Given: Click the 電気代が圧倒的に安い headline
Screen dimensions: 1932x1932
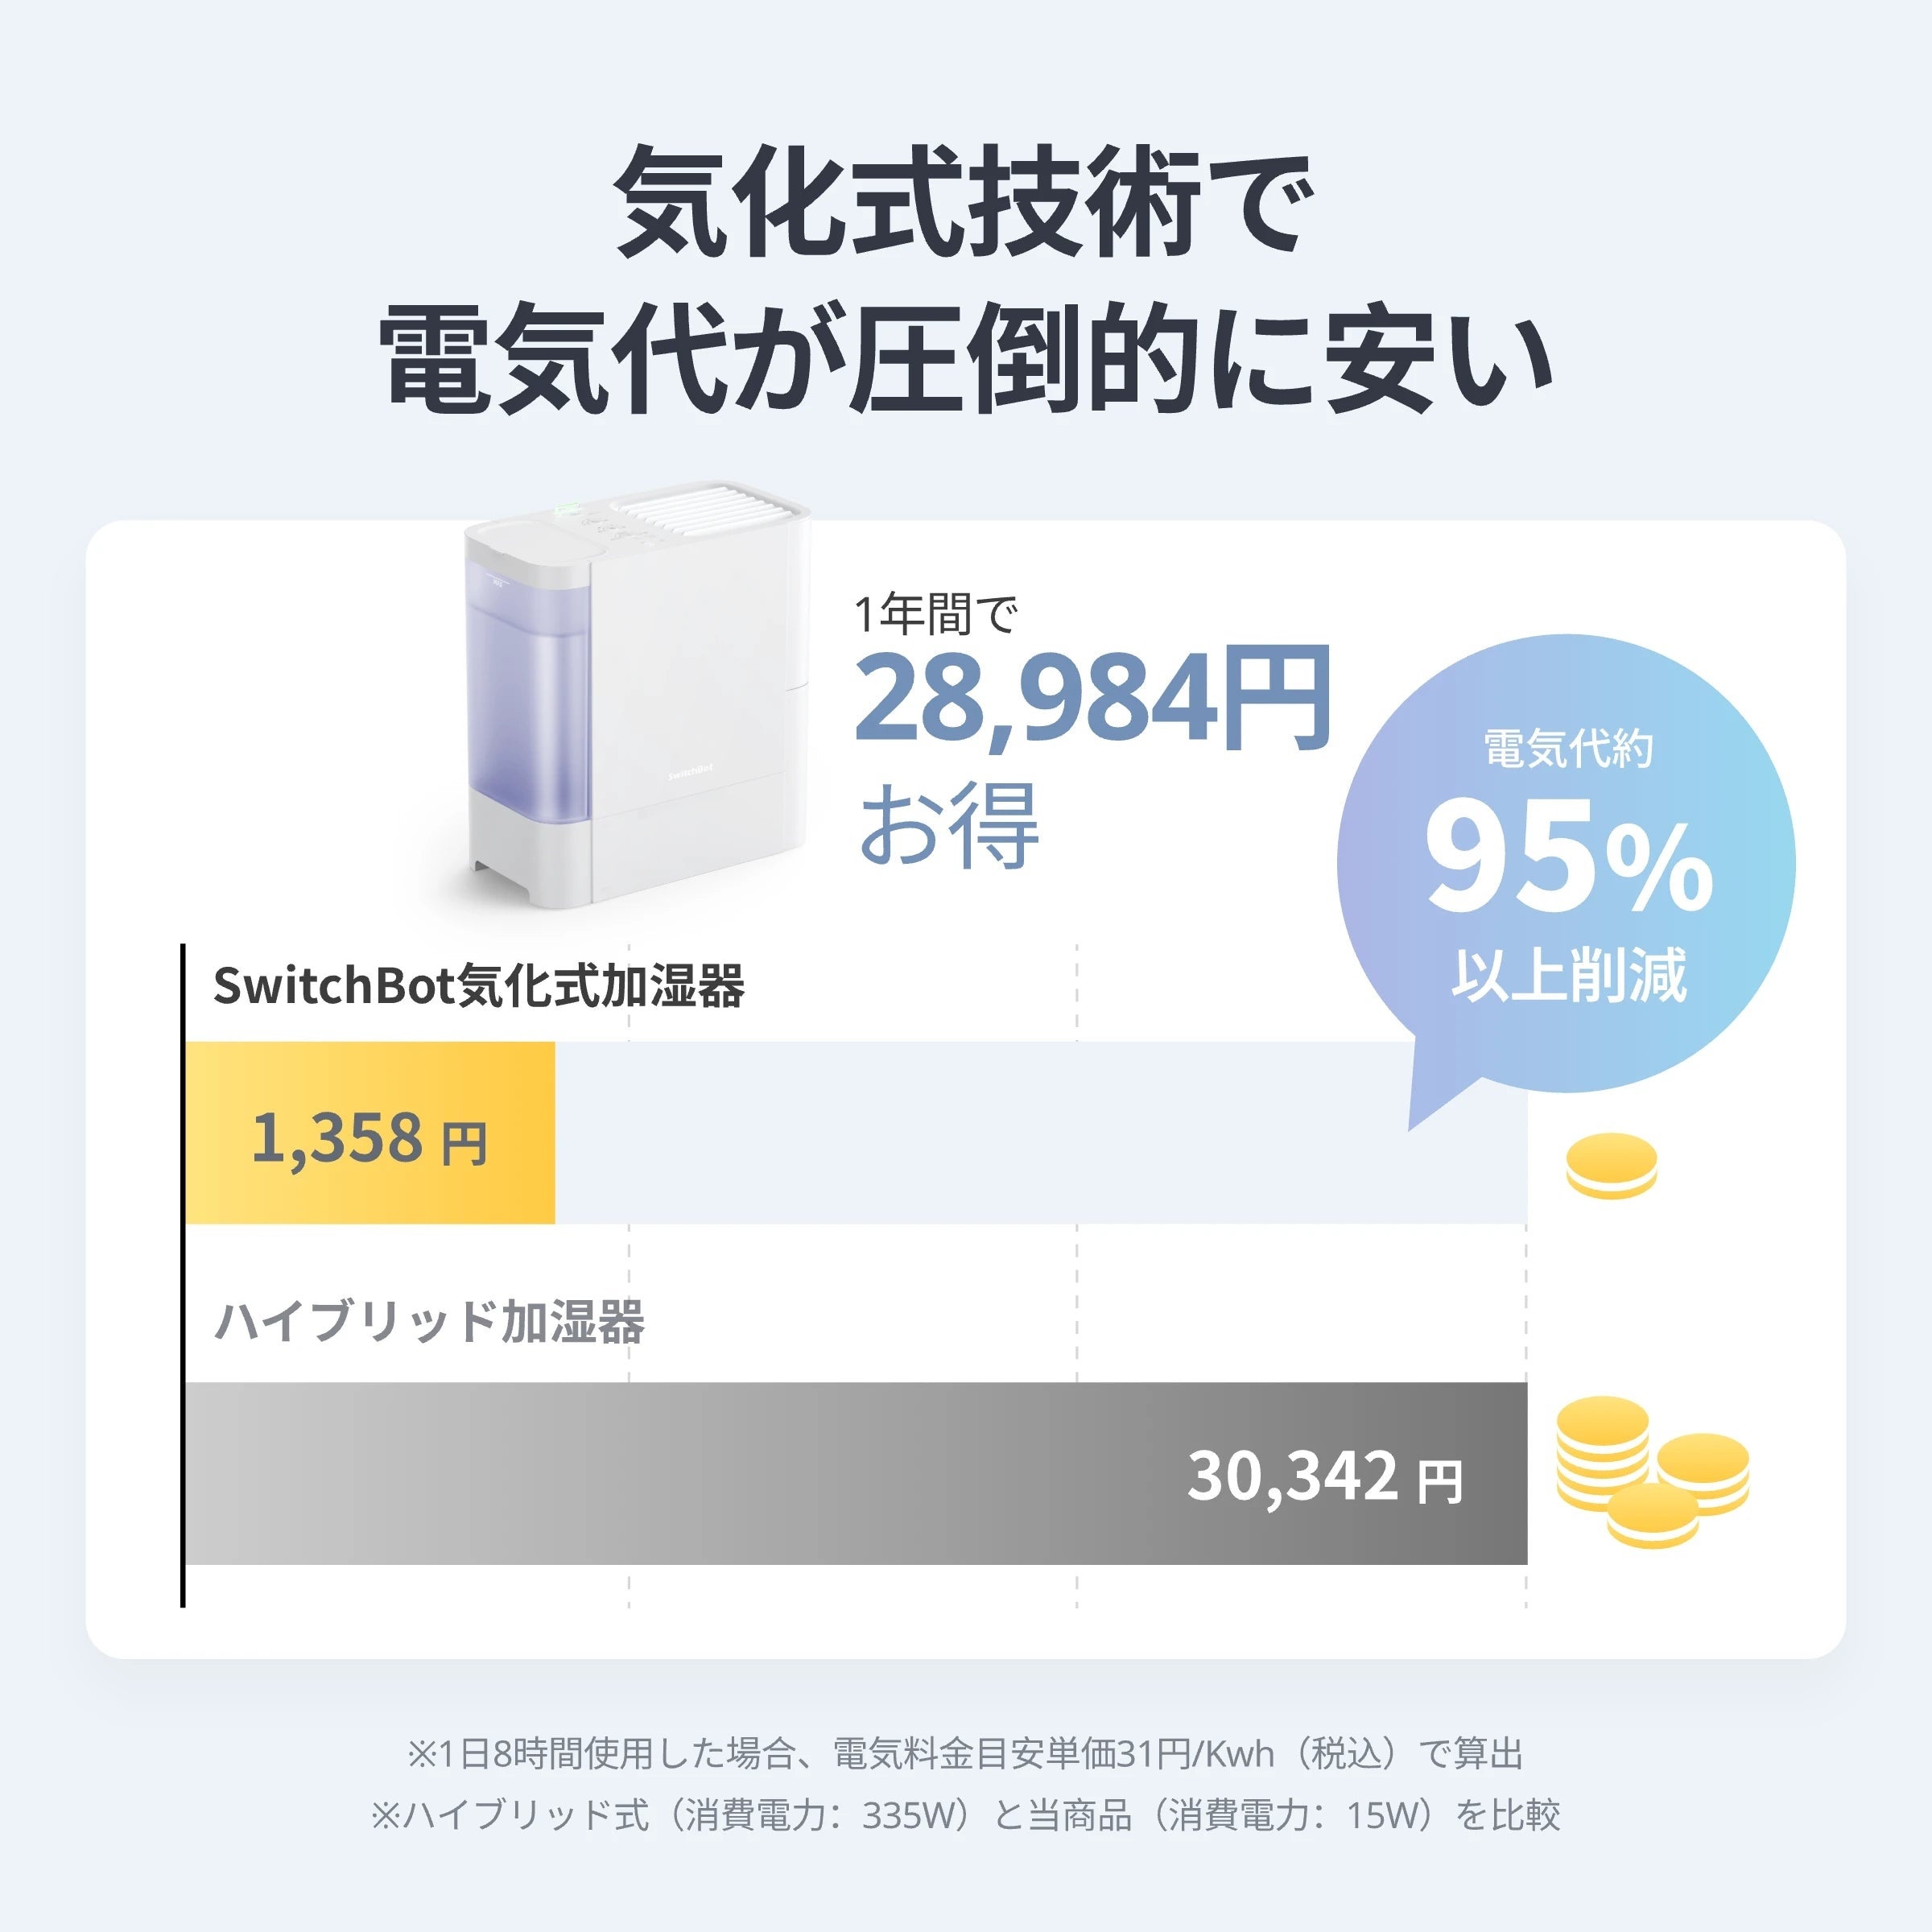Looking at the screenshot, I should (964, 359).
